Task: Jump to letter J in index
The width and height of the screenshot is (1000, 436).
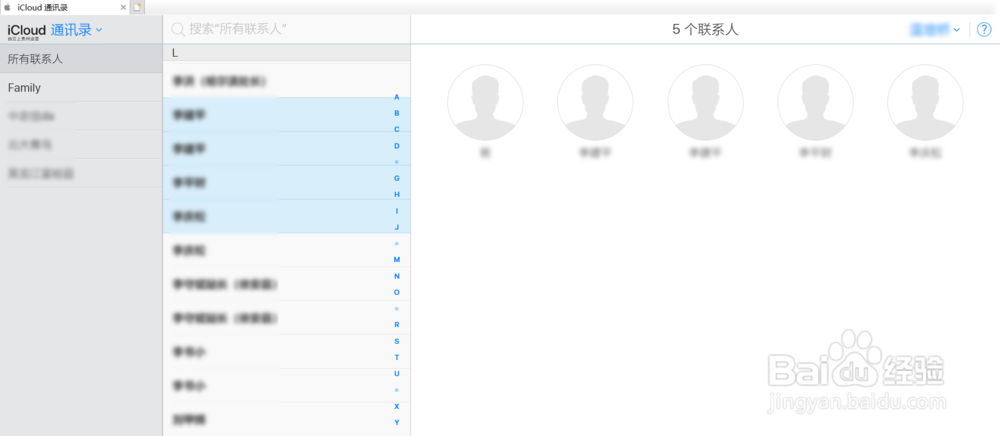Action: click(397, 227)
